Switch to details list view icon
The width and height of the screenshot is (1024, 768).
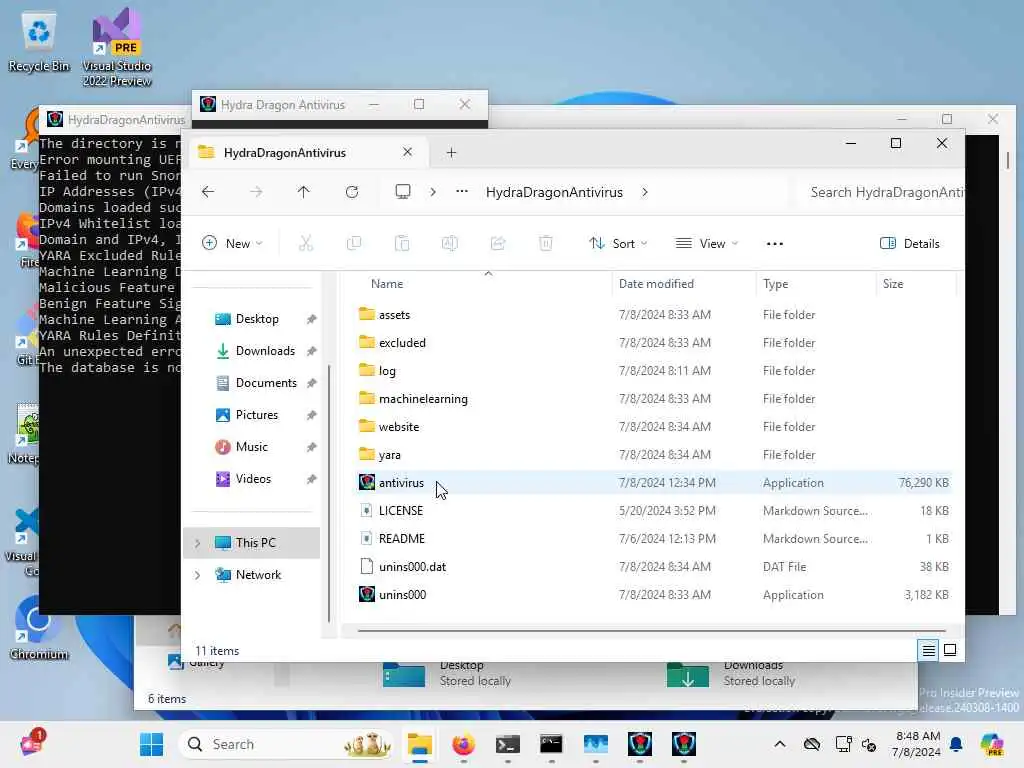point(929,650)
